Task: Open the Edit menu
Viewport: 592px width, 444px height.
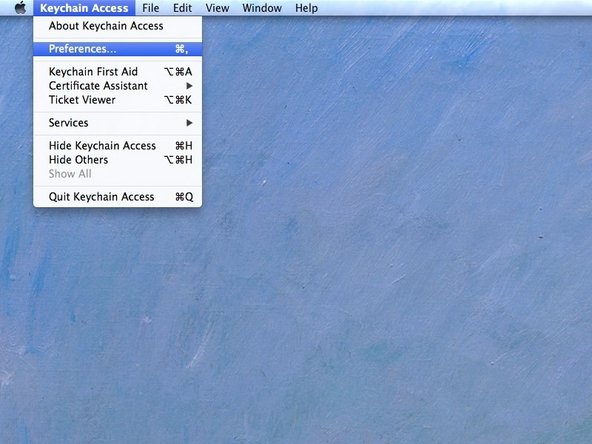Action: 182,8
